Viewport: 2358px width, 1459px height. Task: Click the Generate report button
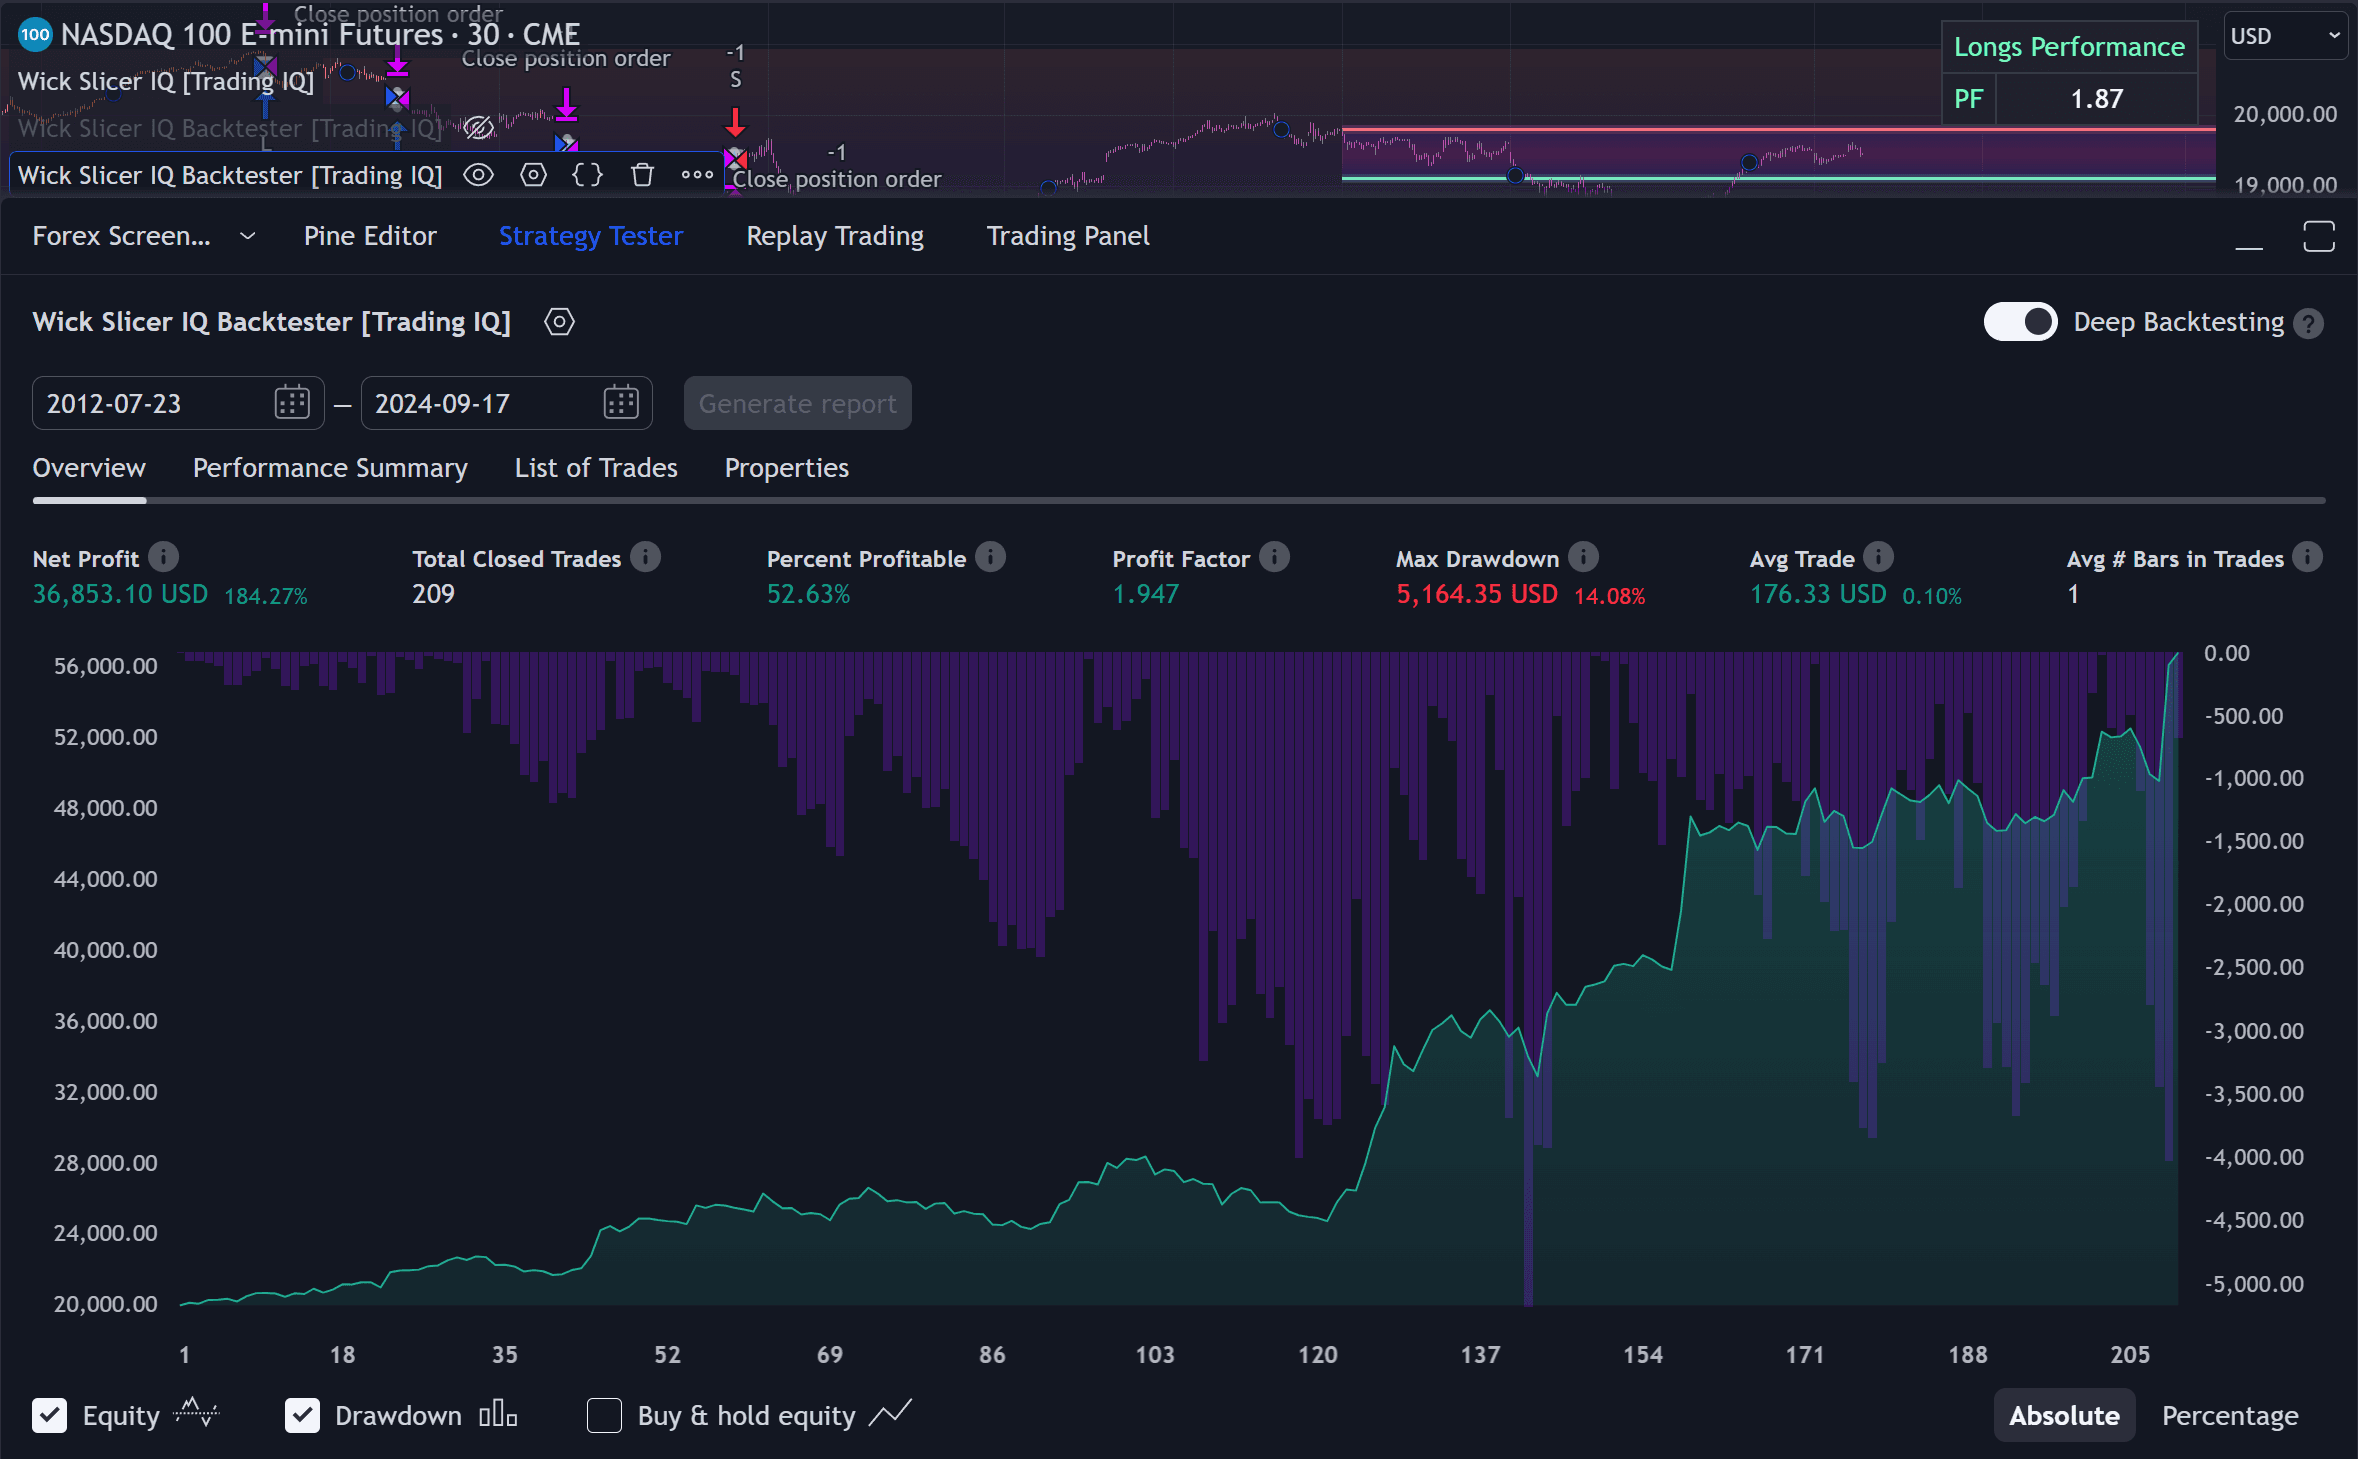point(797,403)
